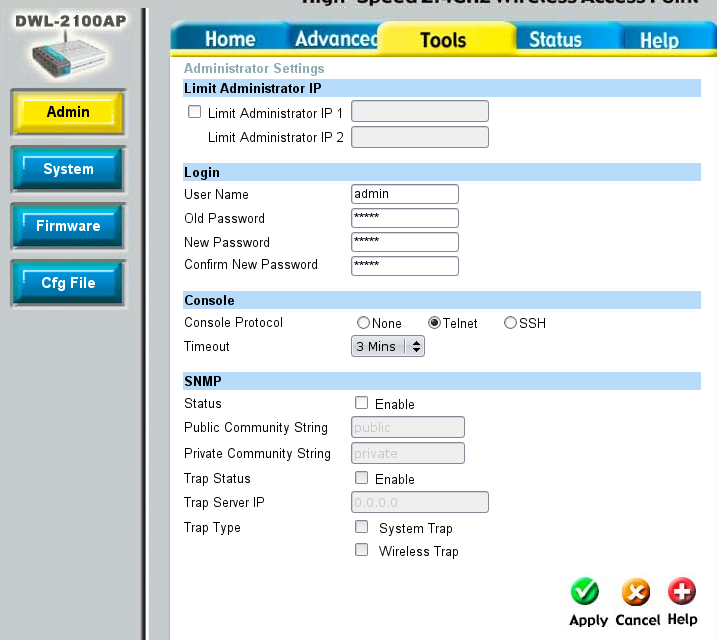Switch to the Advanced tab

336,39
